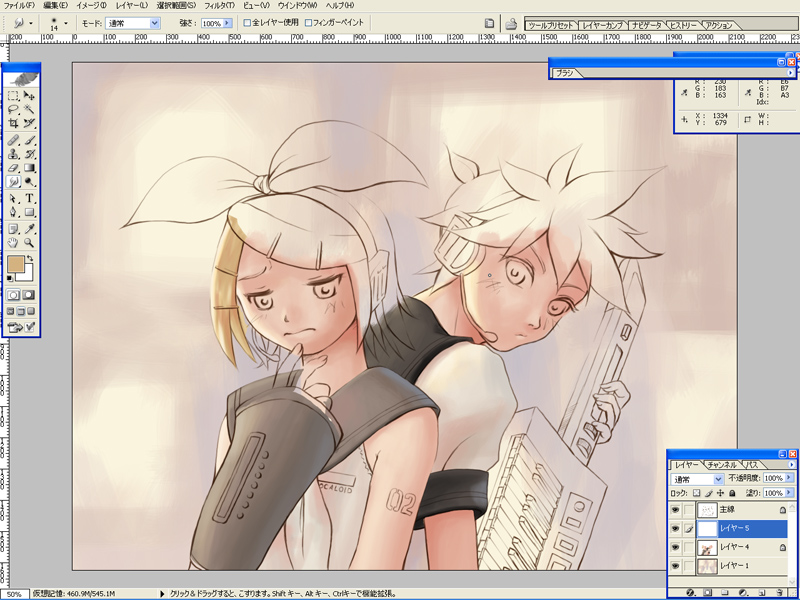Viewport: 800px width, 600px height.
Task: Select the History Brush tool
Action: (x=29, y=154)
